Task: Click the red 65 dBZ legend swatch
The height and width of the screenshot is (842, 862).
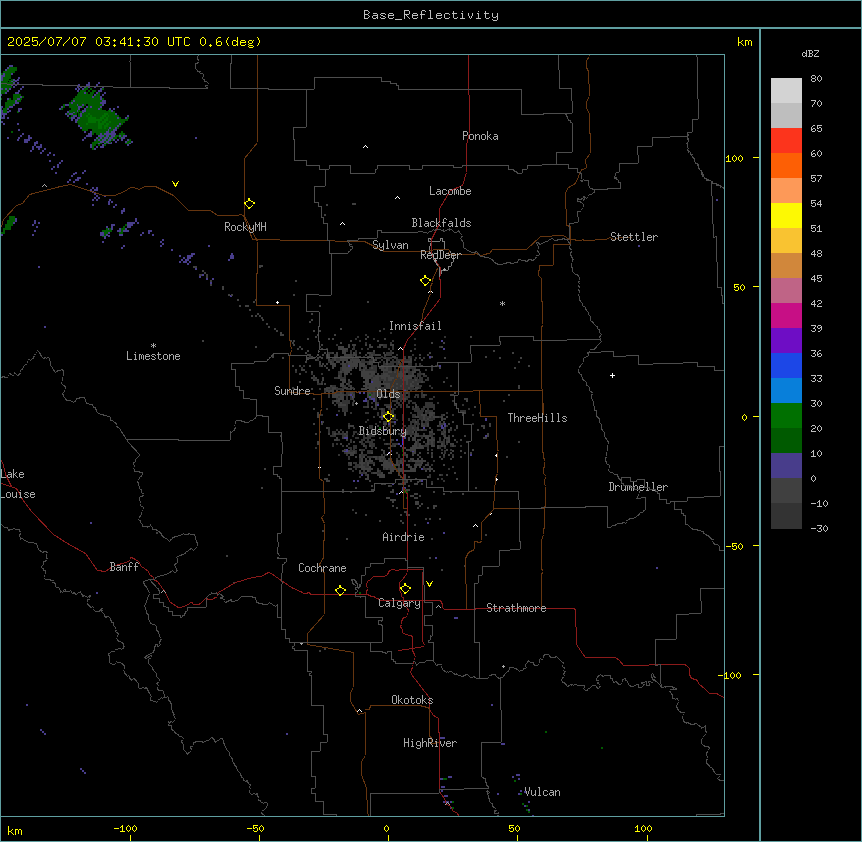Action: point(786,140)
